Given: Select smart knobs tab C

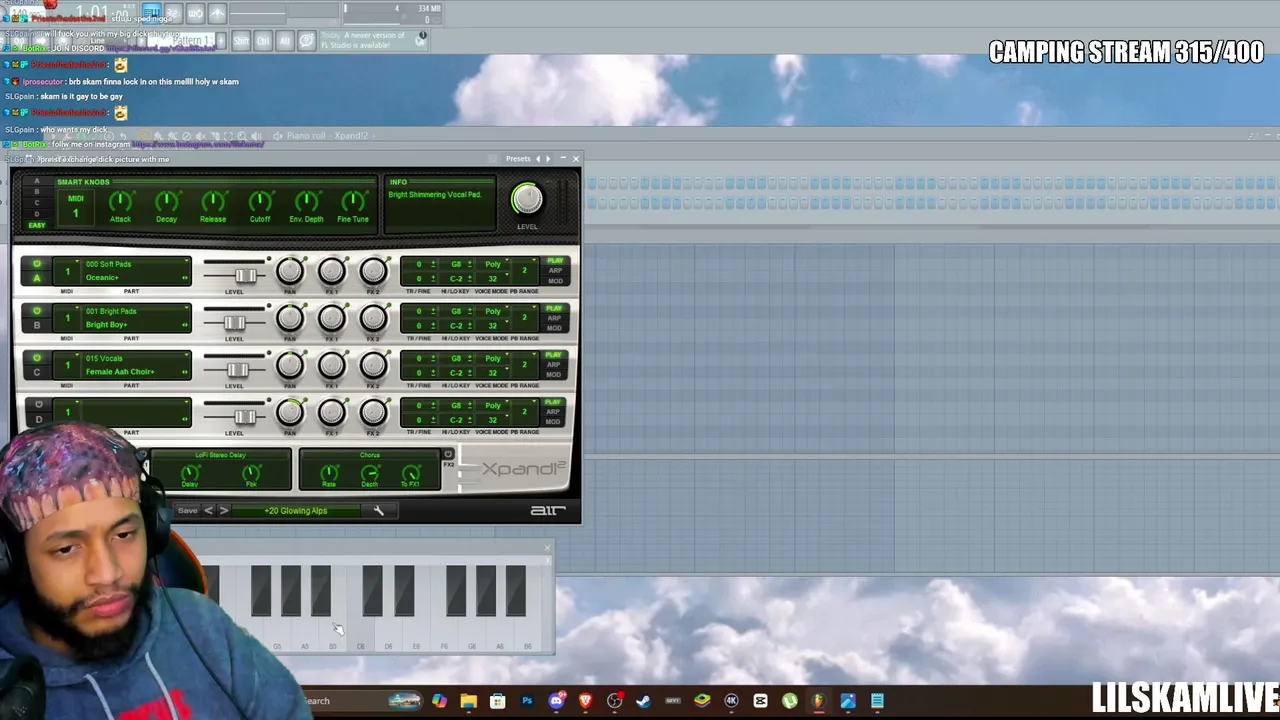Looking at the screenshot, I should click(37, 203).
